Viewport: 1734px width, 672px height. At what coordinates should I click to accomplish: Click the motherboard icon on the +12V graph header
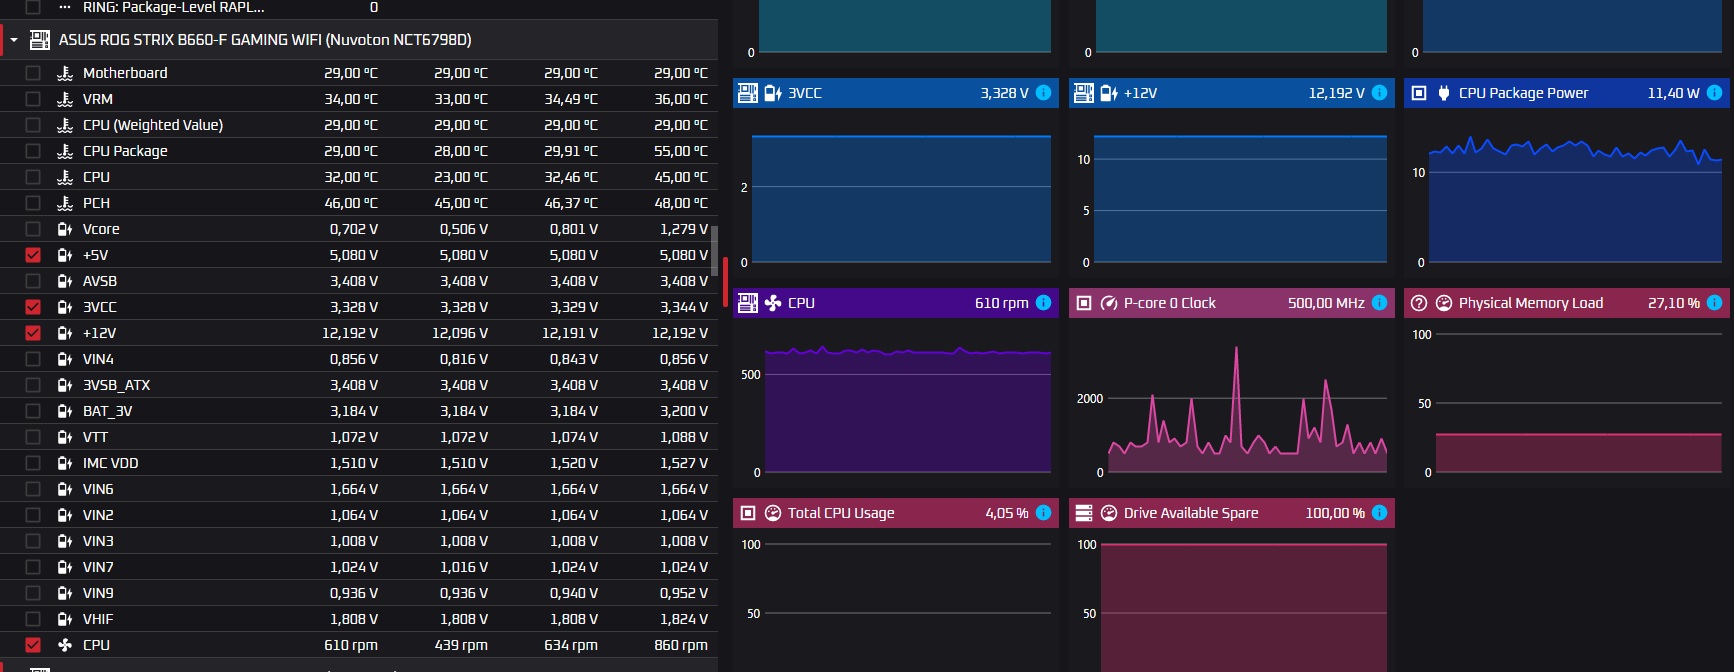(x=1084, y=93)
